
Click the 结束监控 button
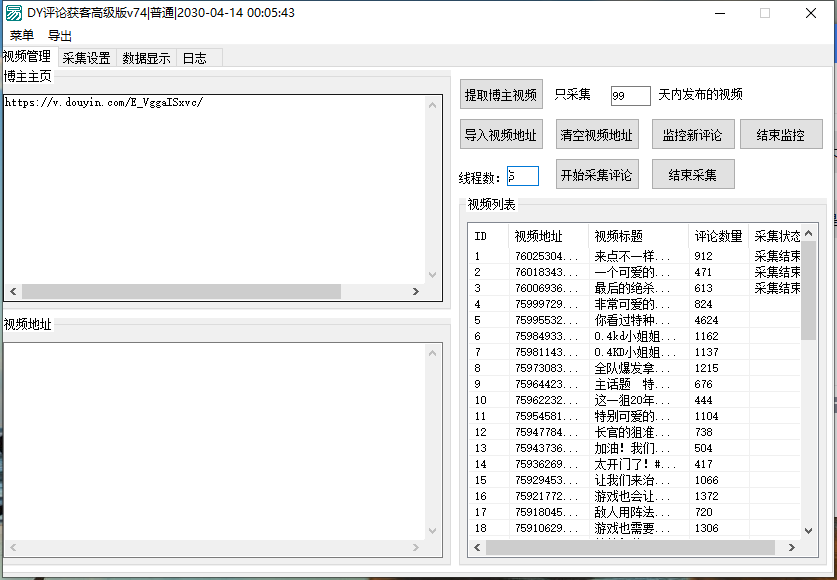[x=780, y=135]
